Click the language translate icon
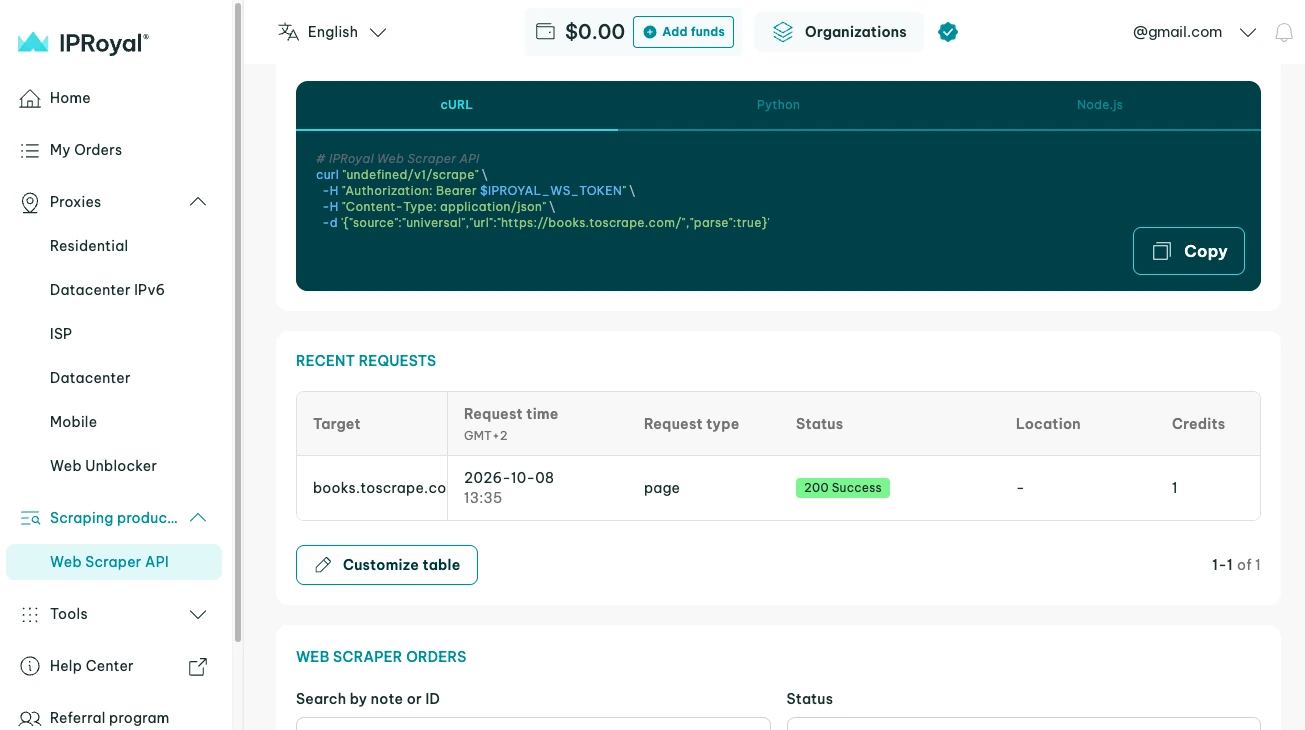The height and width of the screenshot is (730, 1305). pyautogui.click(x=289, y=32)
